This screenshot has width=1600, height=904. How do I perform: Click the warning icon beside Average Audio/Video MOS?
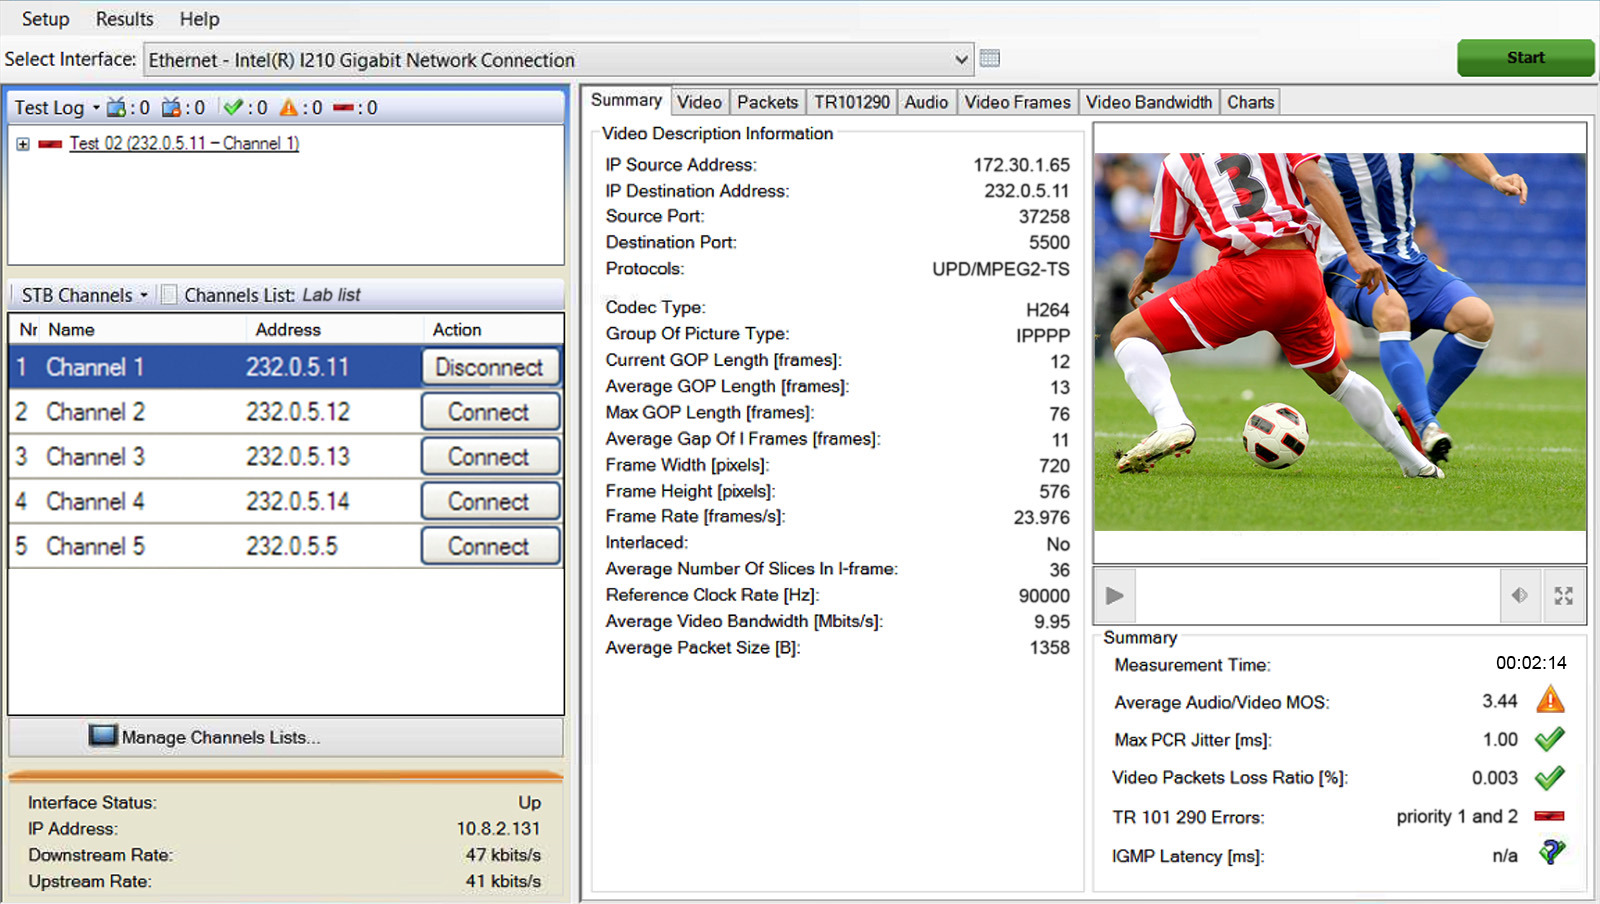pyautogui.click(x=1550, y=701)
